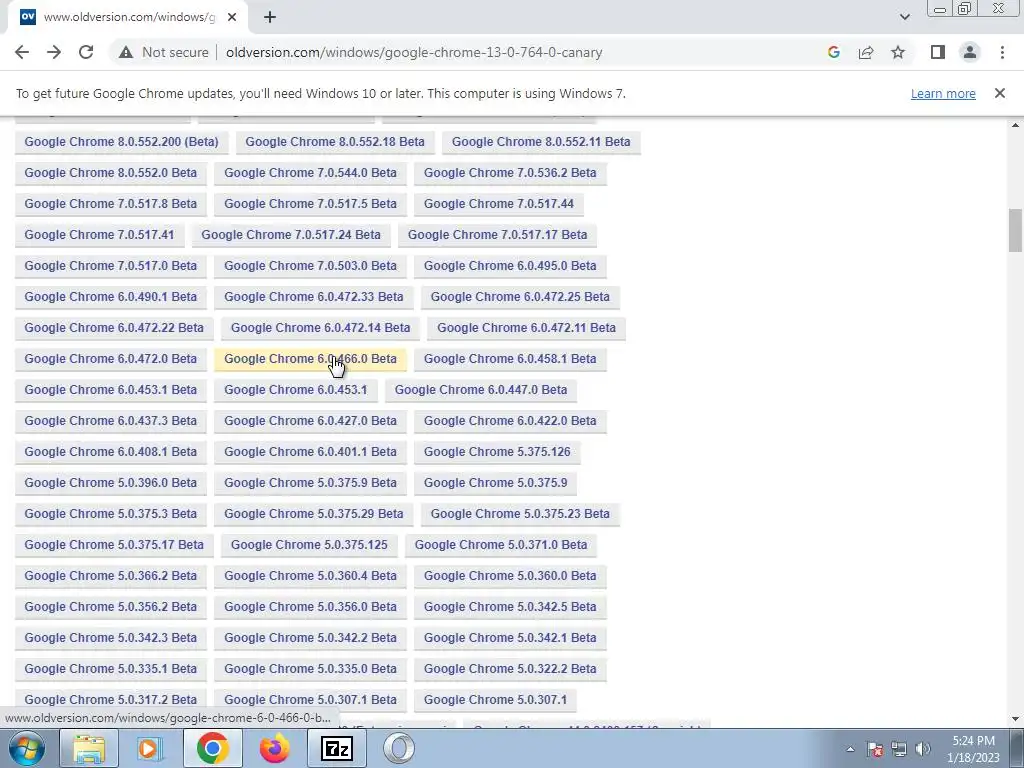
Task: Go forward to the next page
Action: (54, 52)
